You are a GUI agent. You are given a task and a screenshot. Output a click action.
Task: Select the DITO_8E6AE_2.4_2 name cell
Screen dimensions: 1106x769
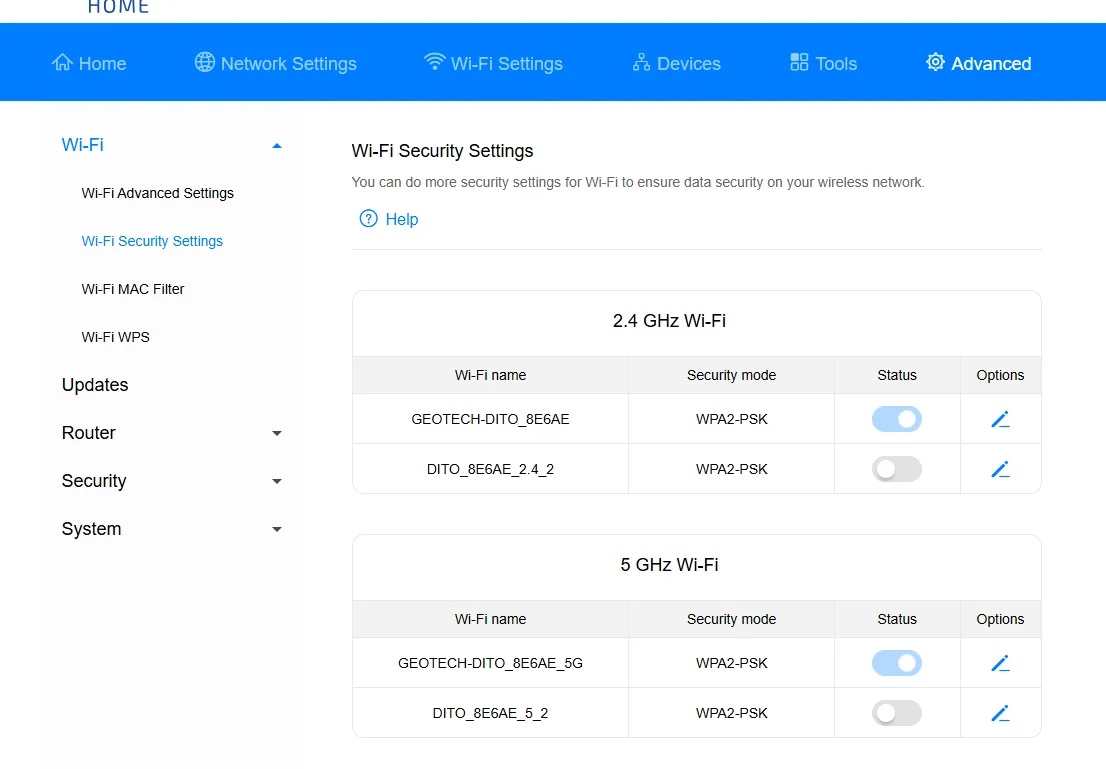point(490,469)
